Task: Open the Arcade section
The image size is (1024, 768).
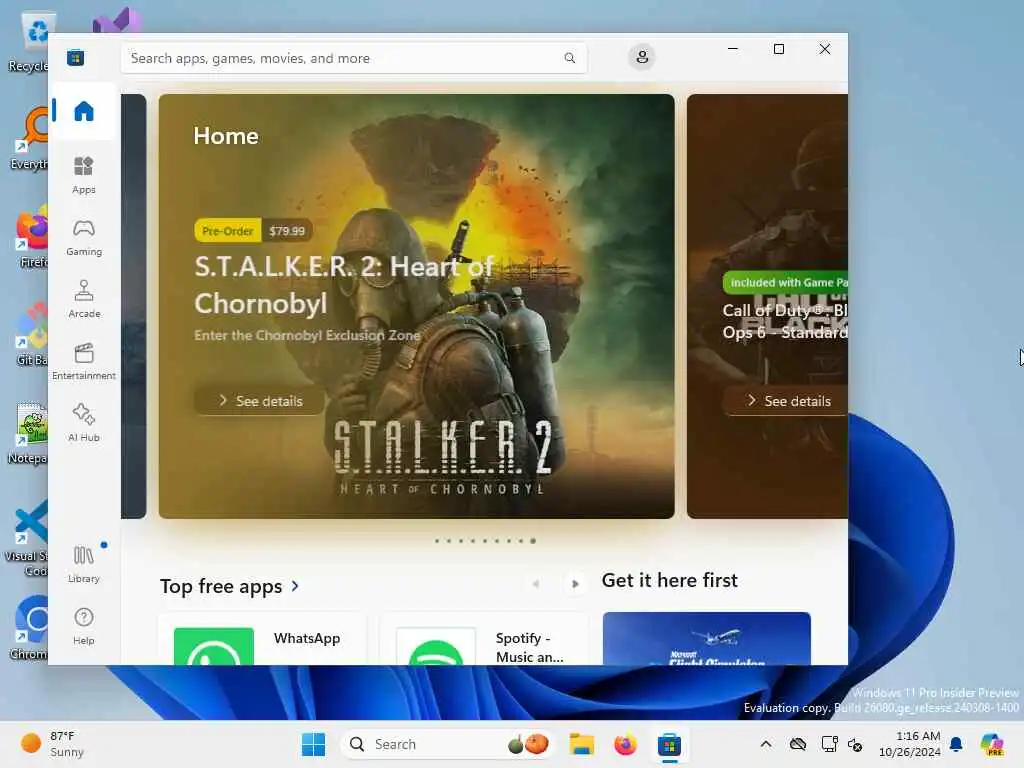Action: [x=84, y=300]
